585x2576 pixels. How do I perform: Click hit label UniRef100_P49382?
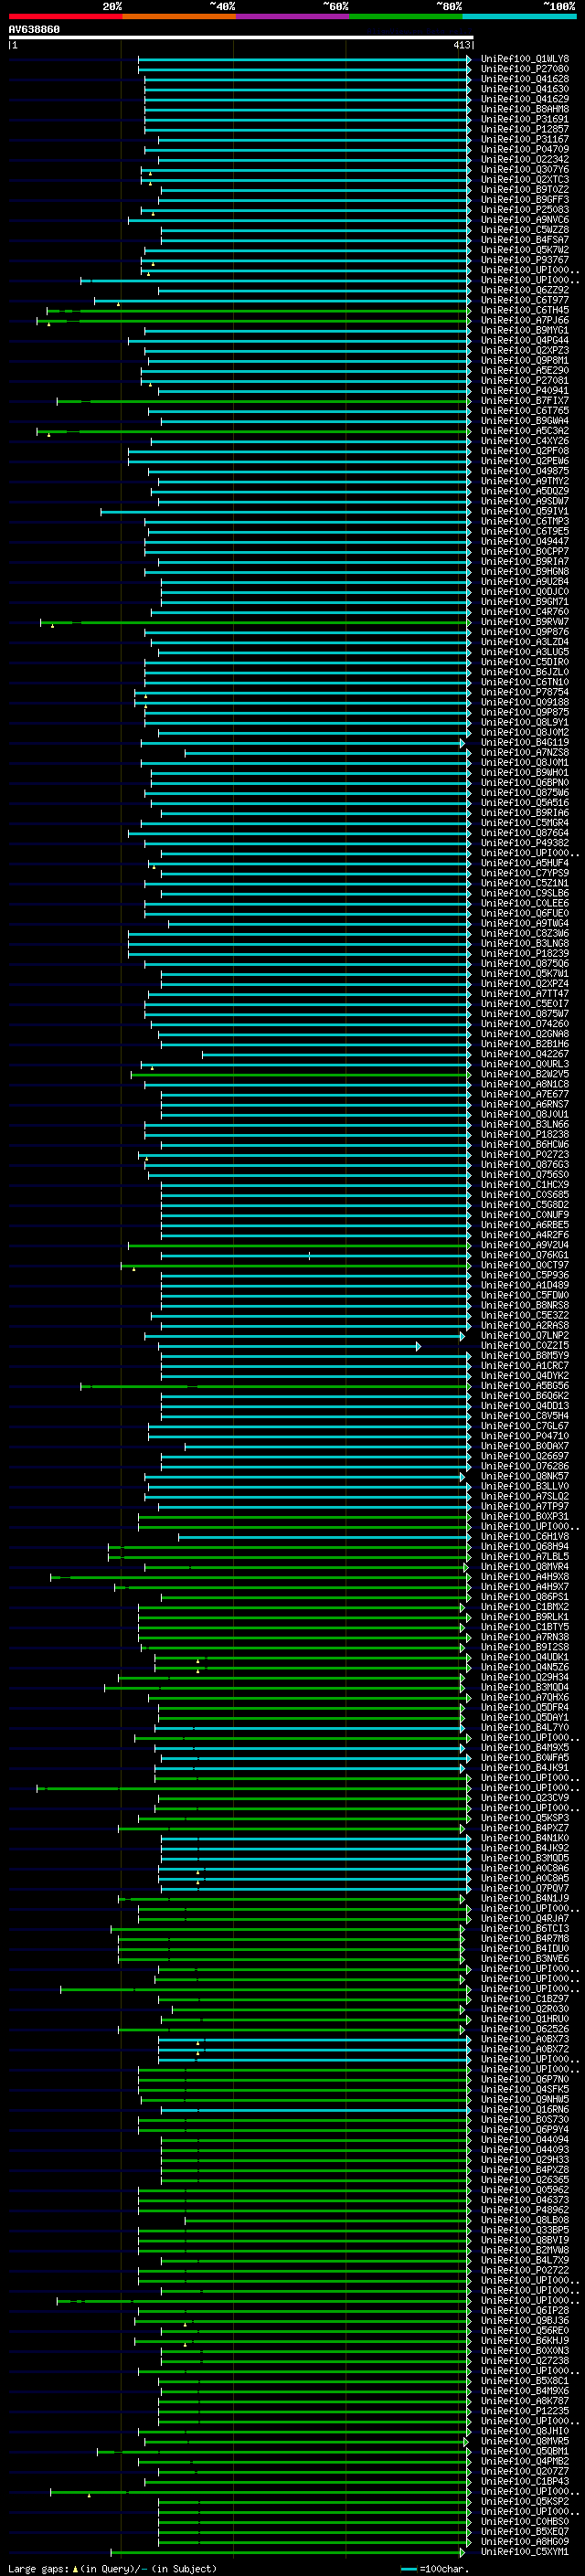coord(525,843)
